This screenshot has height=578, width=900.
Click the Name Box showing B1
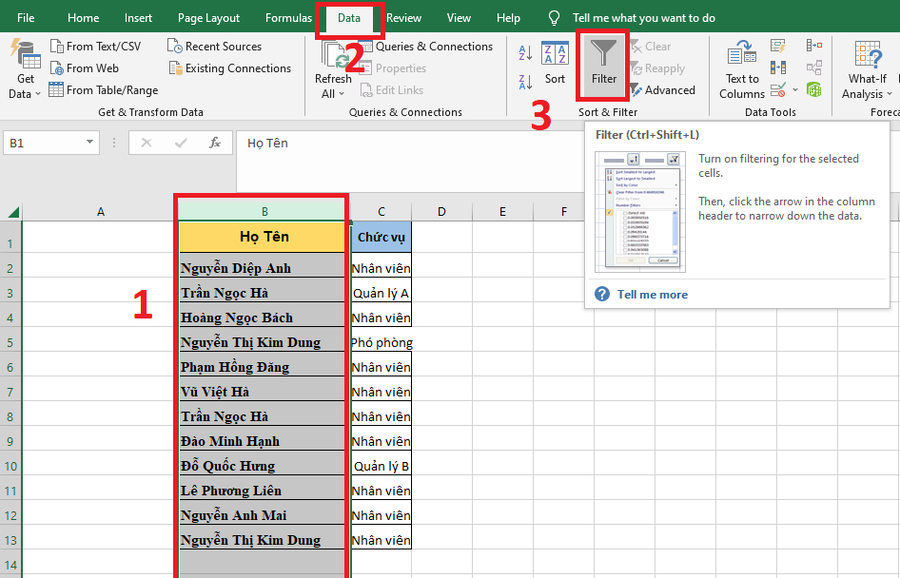point(44,143)
